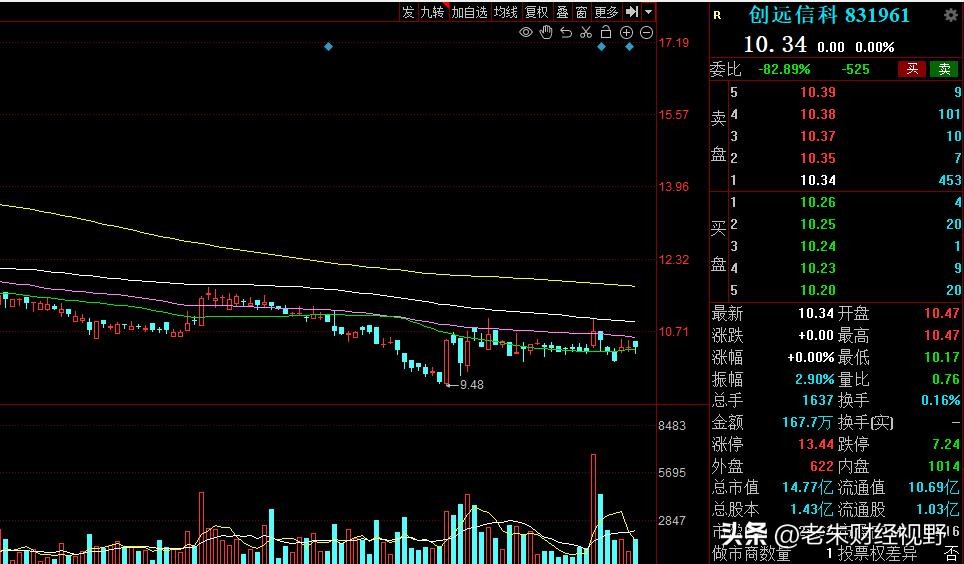Click the 窗 toolbar item
This screenshot has width=964, height=564.
(x=582, y=12)
